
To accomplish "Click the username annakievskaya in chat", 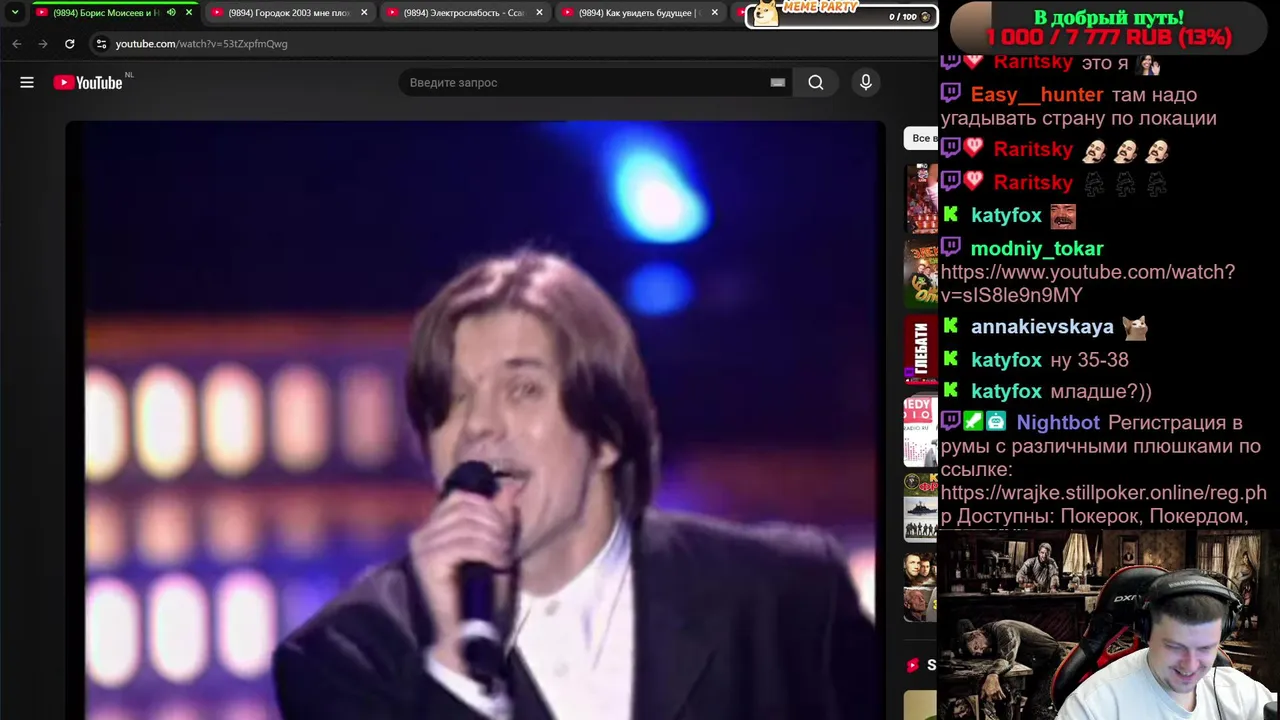I will click(1042, 327).
